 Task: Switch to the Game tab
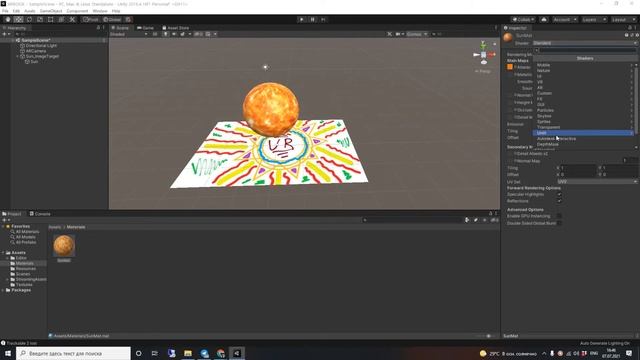(x=145, y=28)
